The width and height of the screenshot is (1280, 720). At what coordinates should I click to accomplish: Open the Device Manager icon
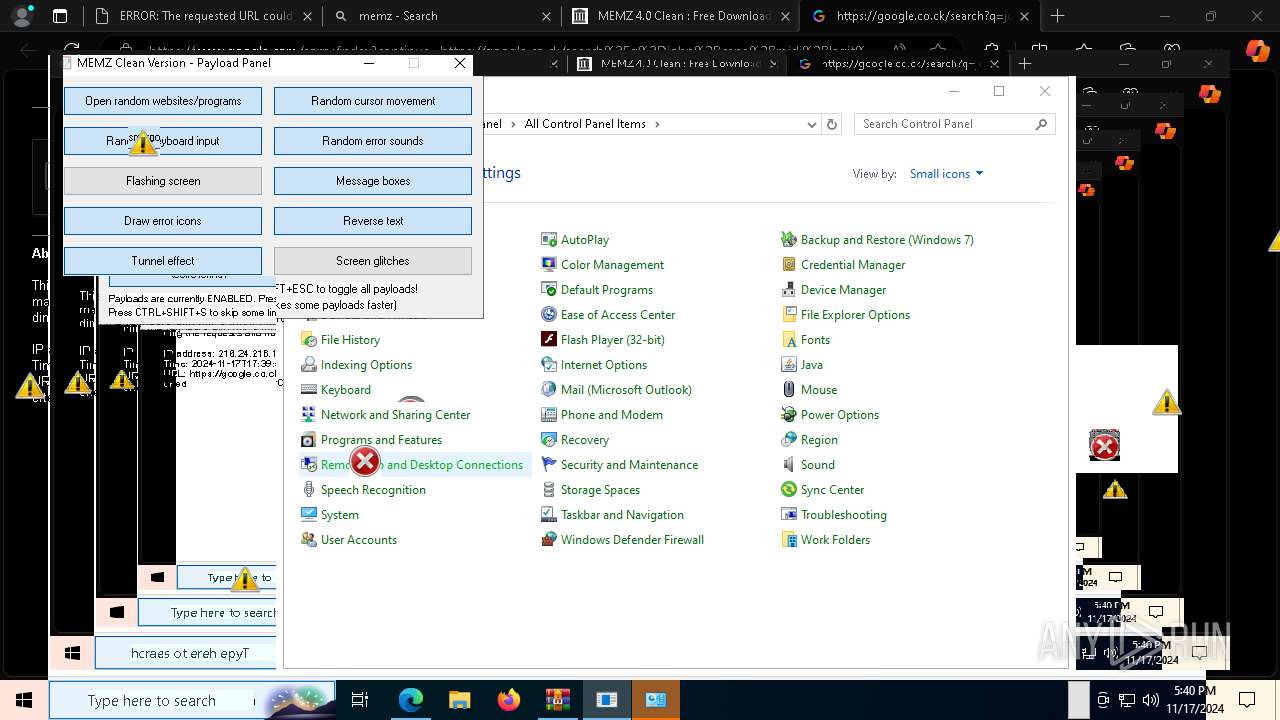point(789,290)
